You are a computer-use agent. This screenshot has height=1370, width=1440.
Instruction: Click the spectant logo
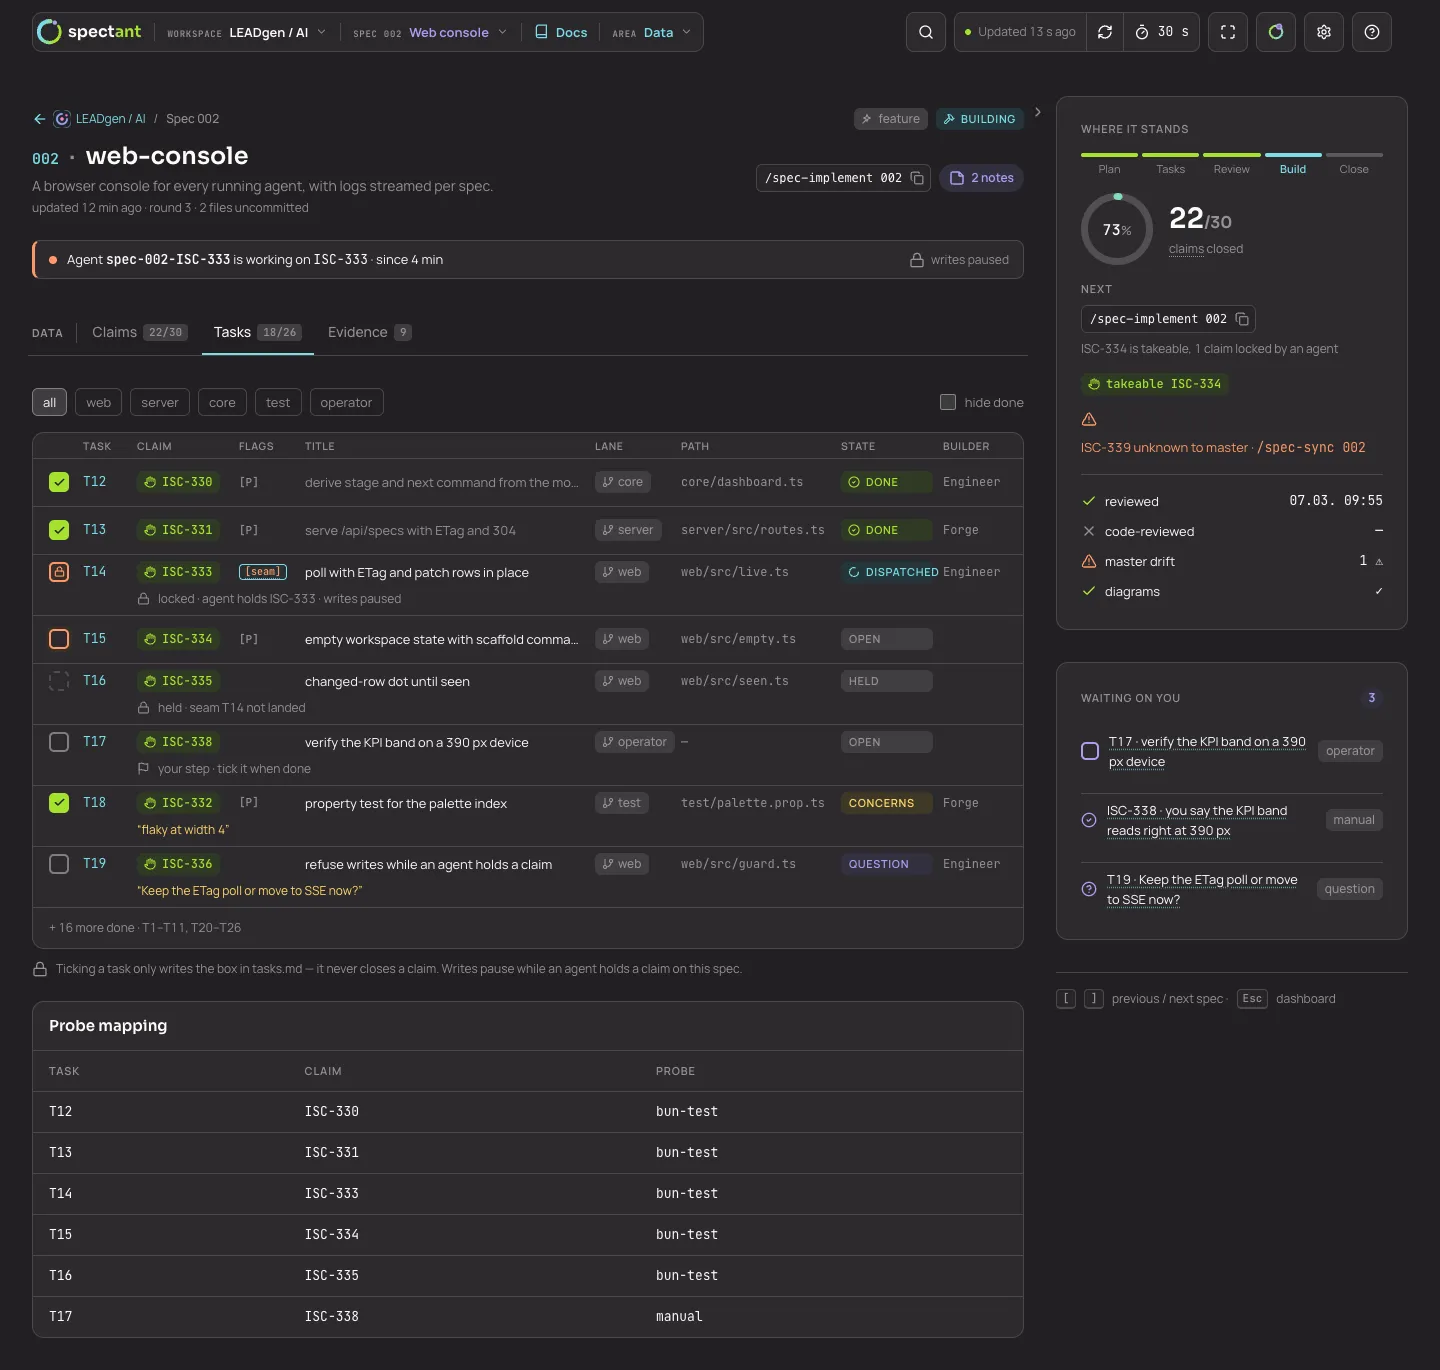[89, 32]
